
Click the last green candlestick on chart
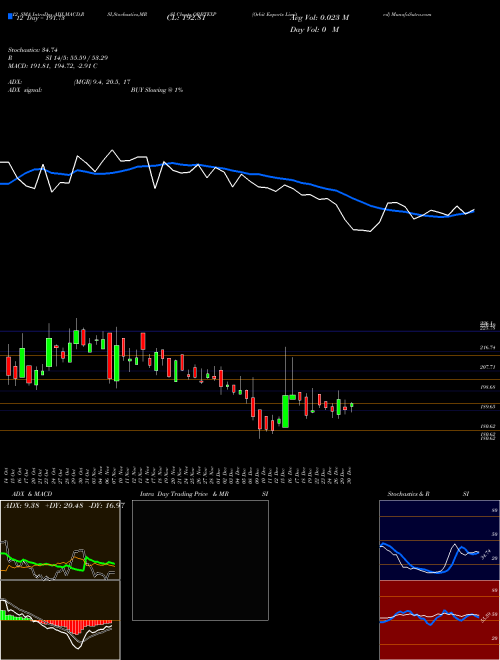[352, 405]
